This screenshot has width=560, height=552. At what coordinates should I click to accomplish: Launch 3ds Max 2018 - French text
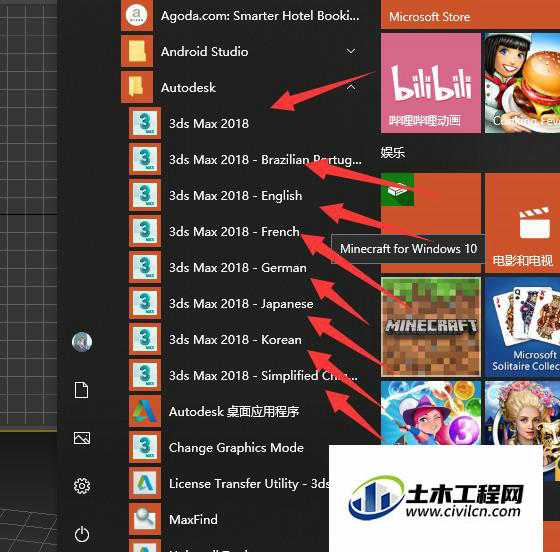(234, 231)
